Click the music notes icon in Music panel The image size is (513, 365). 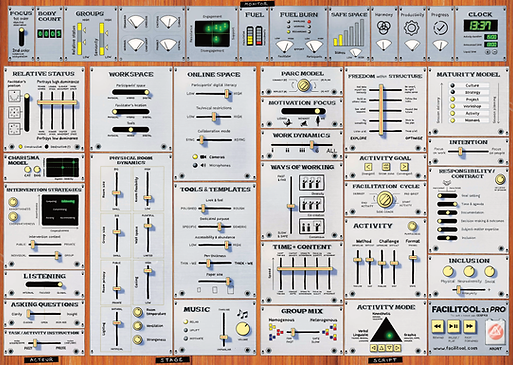click(242, 314)
